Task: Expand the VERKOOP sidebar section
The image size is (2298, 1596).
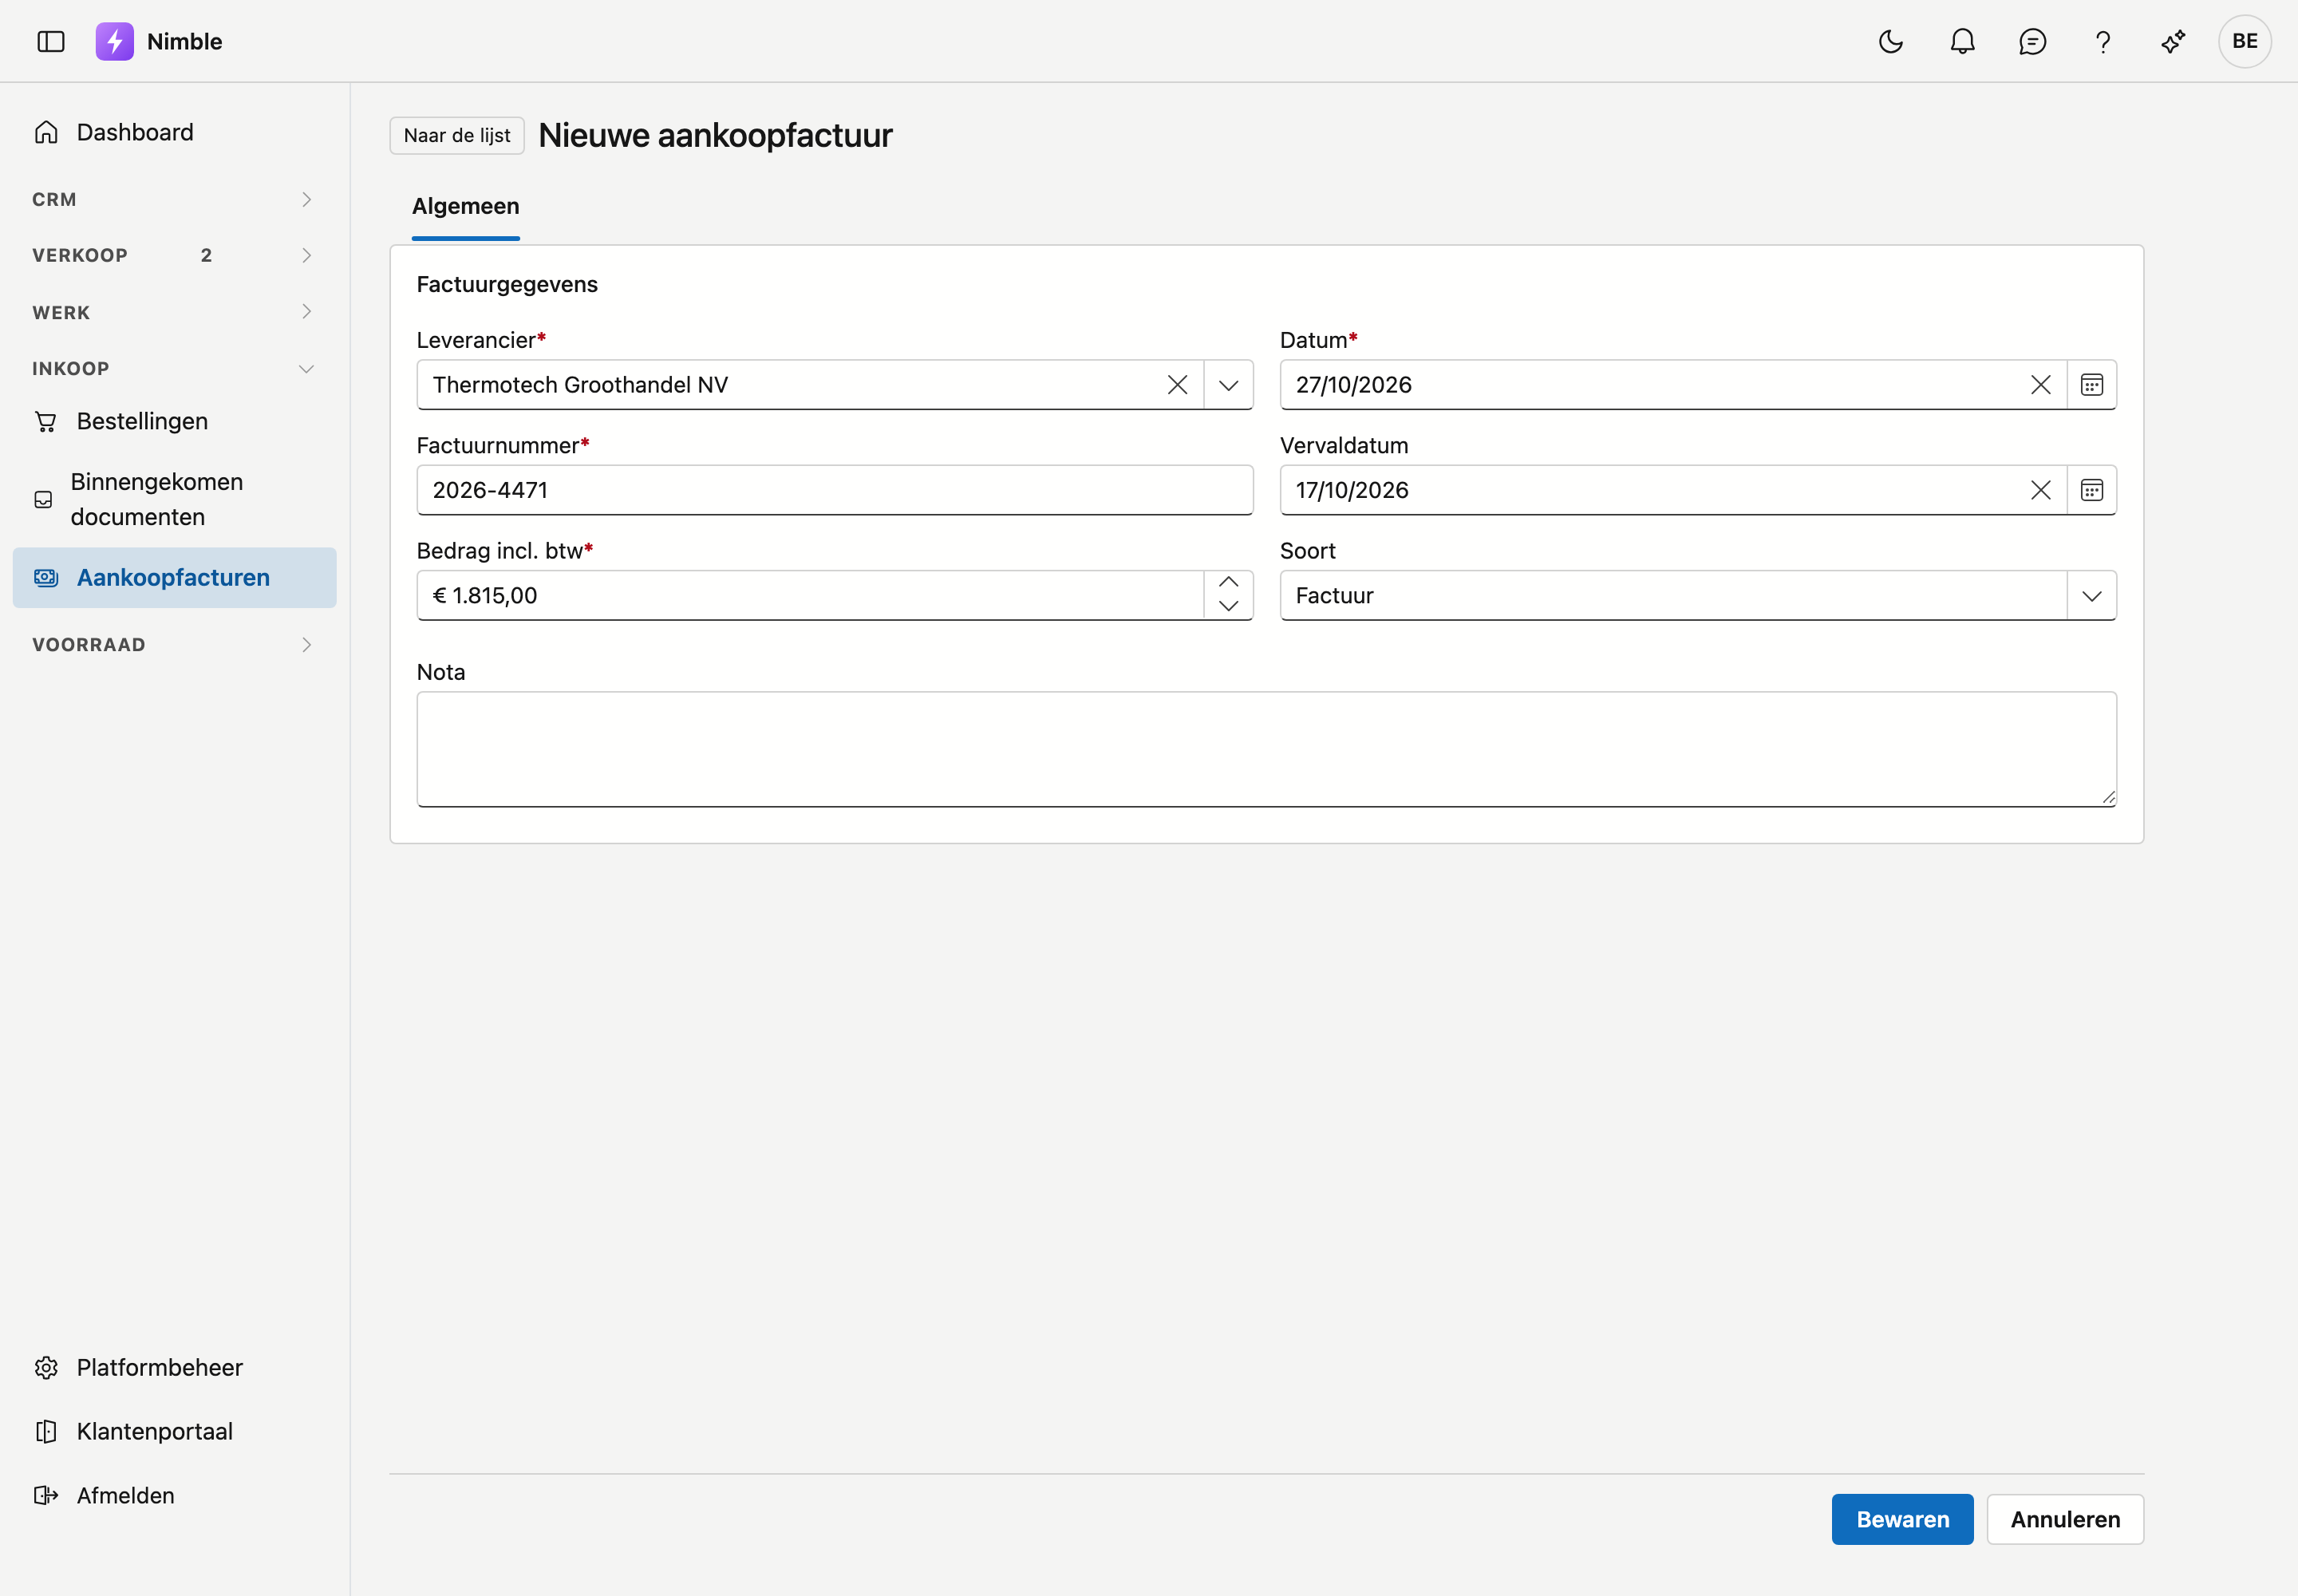Action: pos(174,255)
